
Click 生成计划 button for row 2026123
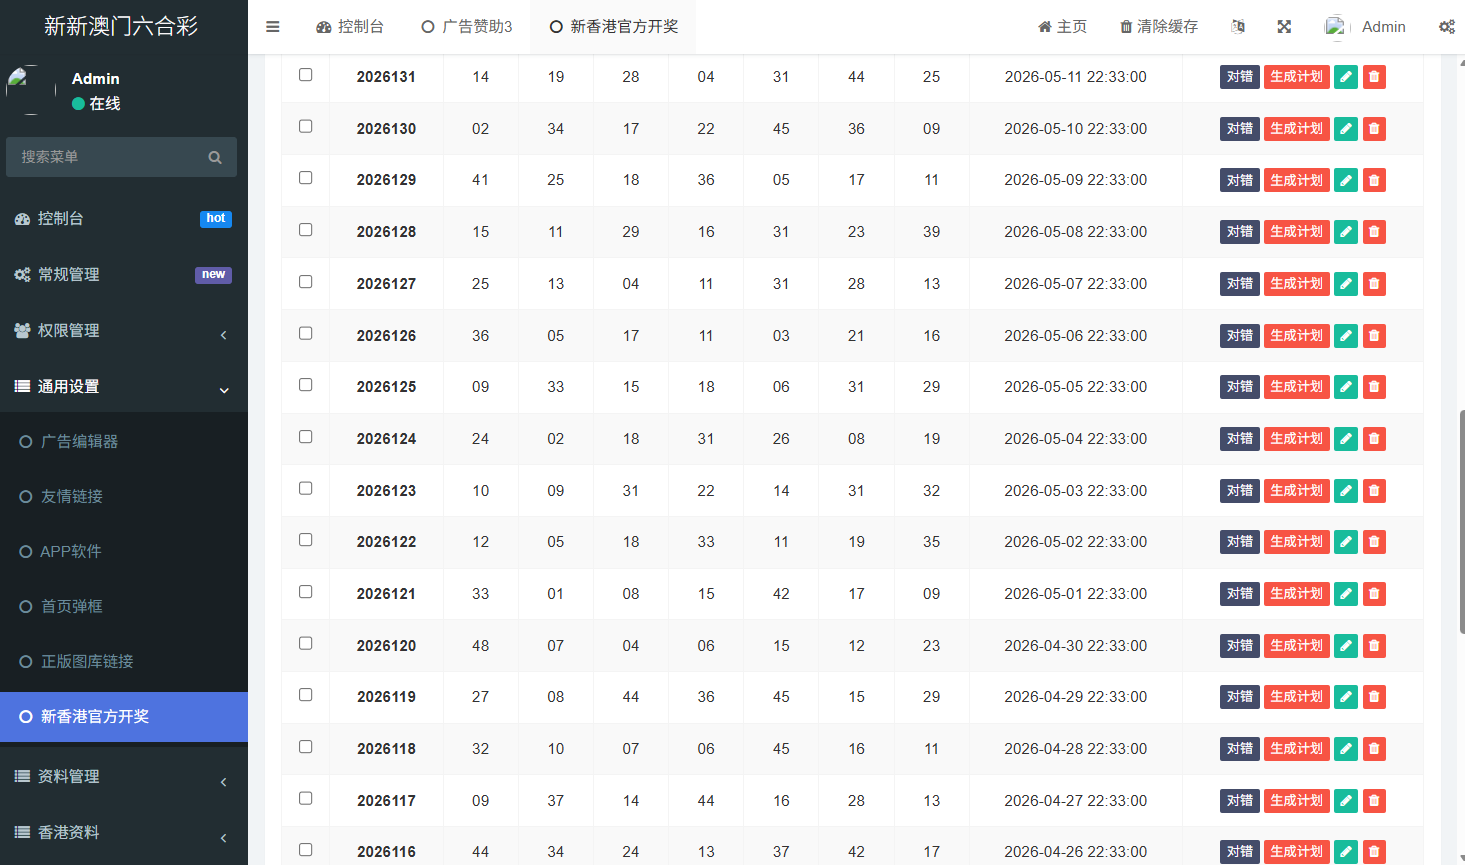(1297, 491)
